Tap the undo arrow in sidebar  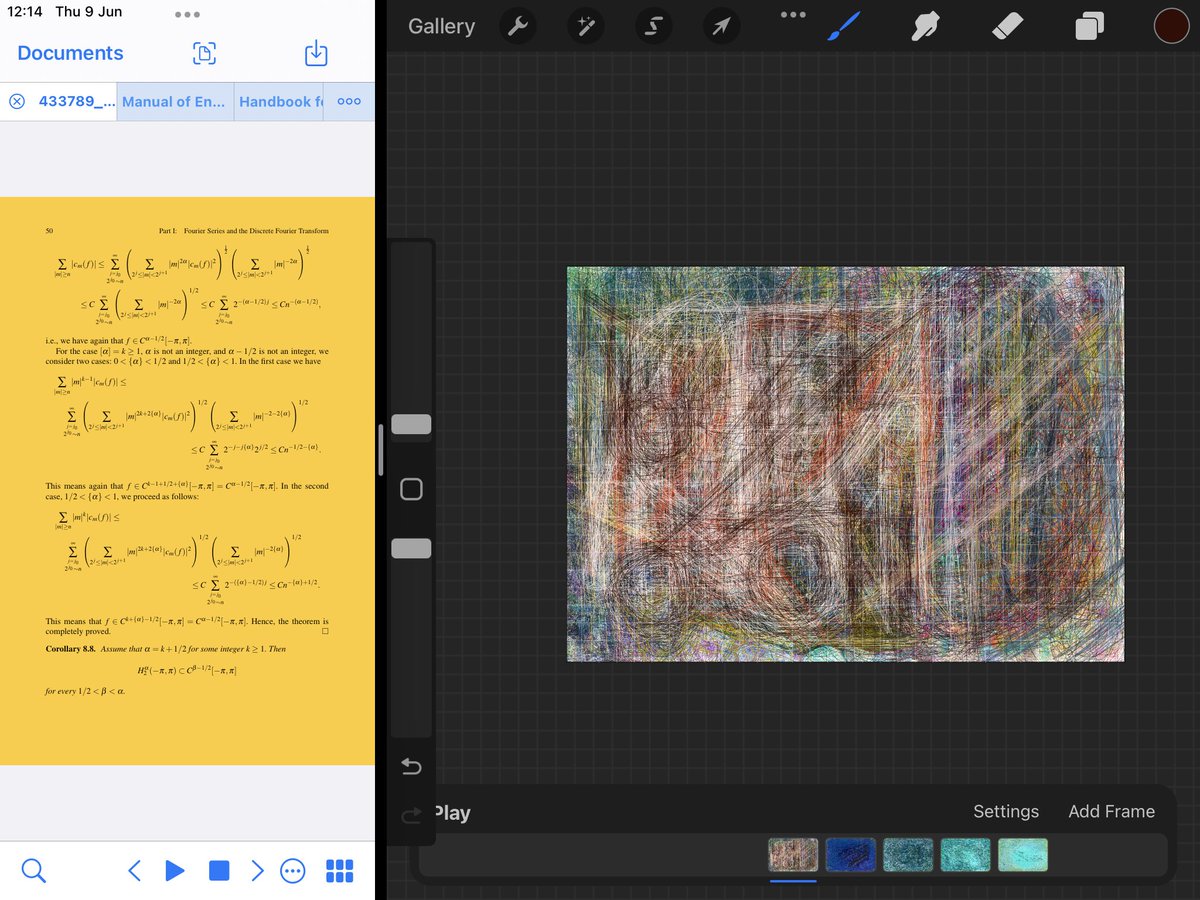pos(411,767)
